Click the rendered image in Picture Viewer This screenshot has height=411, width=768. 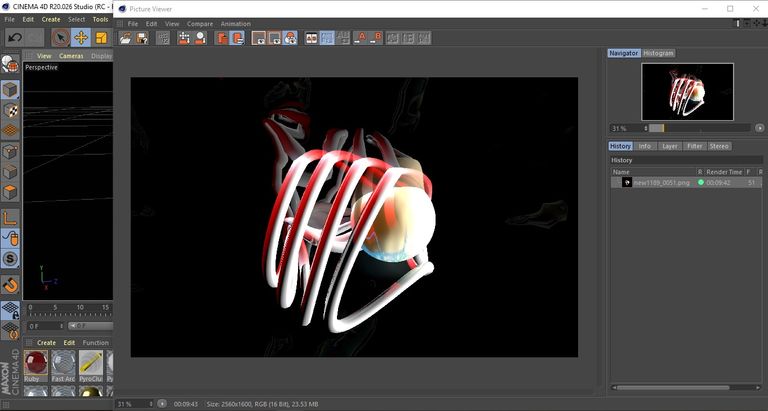[354, 217]
